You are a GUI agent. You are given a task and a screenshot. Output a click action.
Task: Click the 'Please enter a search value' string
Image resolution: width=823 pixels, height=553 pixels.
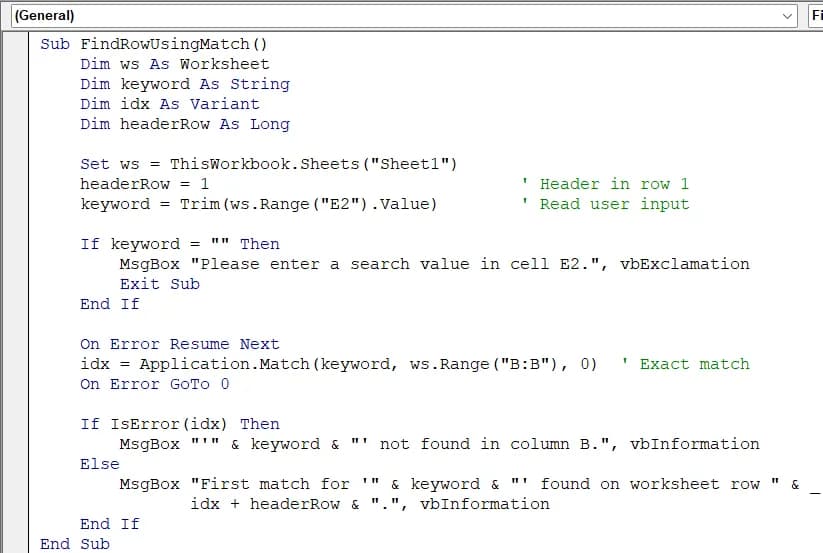tap(395, 264)
